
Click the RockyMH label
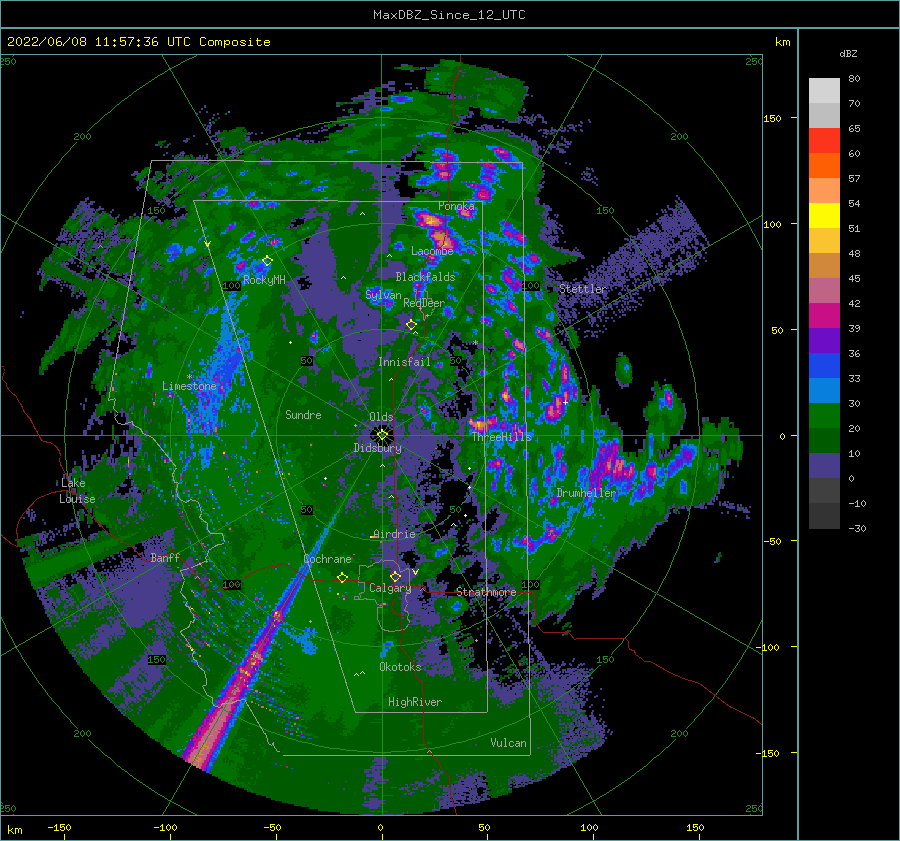coord(264,280)
